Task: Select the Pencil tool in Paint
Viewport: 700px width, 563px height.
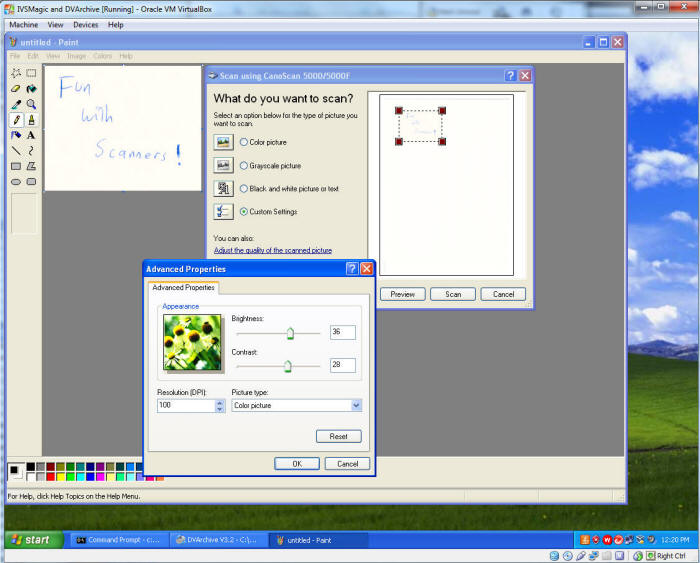Action: point(16,120)
